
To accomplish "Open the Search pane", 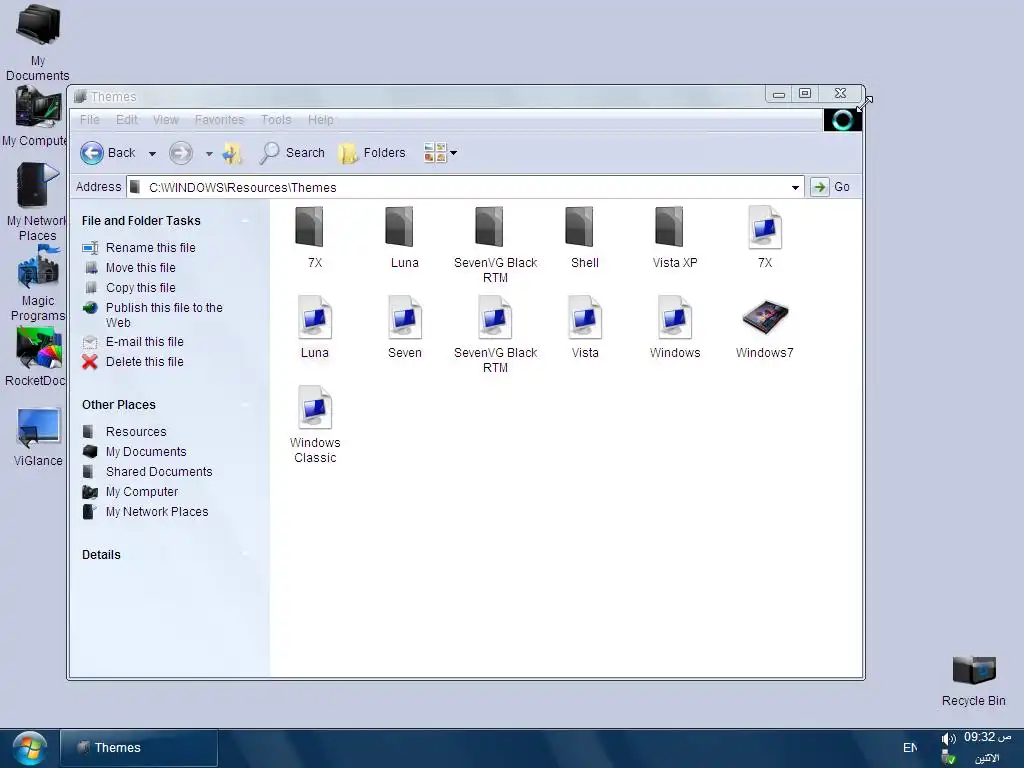I will [x=292, y=153].
